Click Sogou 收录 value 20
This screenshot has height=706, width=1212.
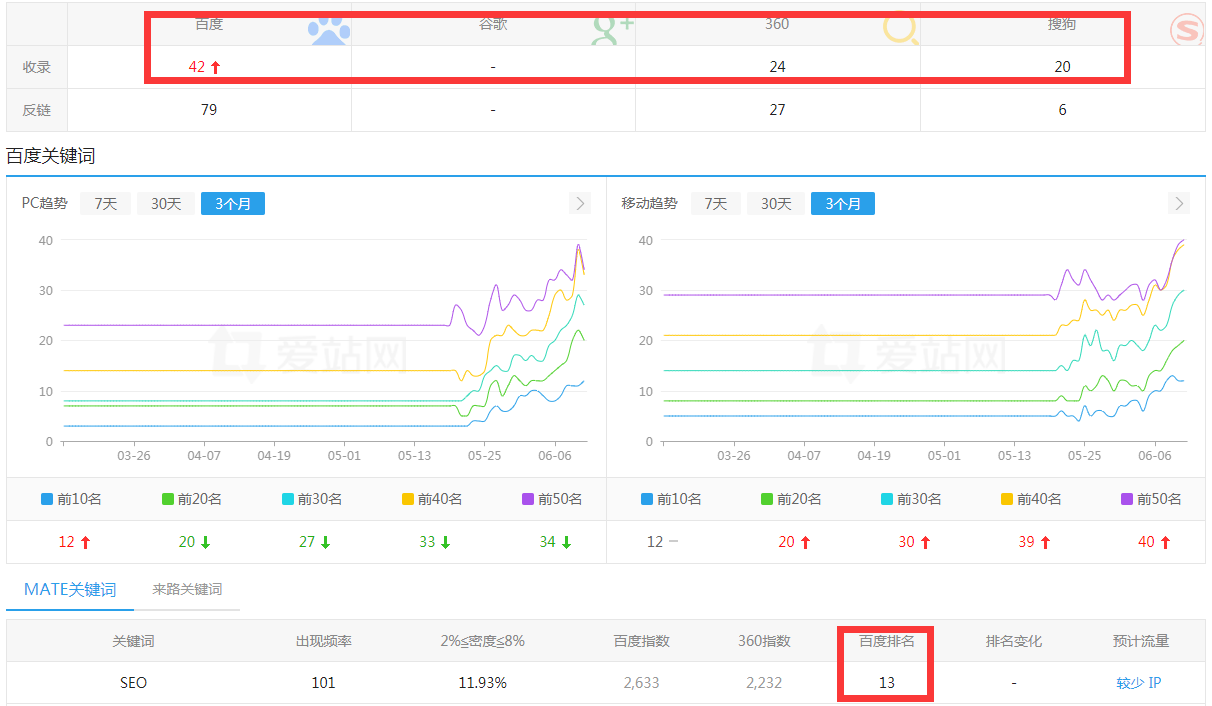coord(1062,67)
